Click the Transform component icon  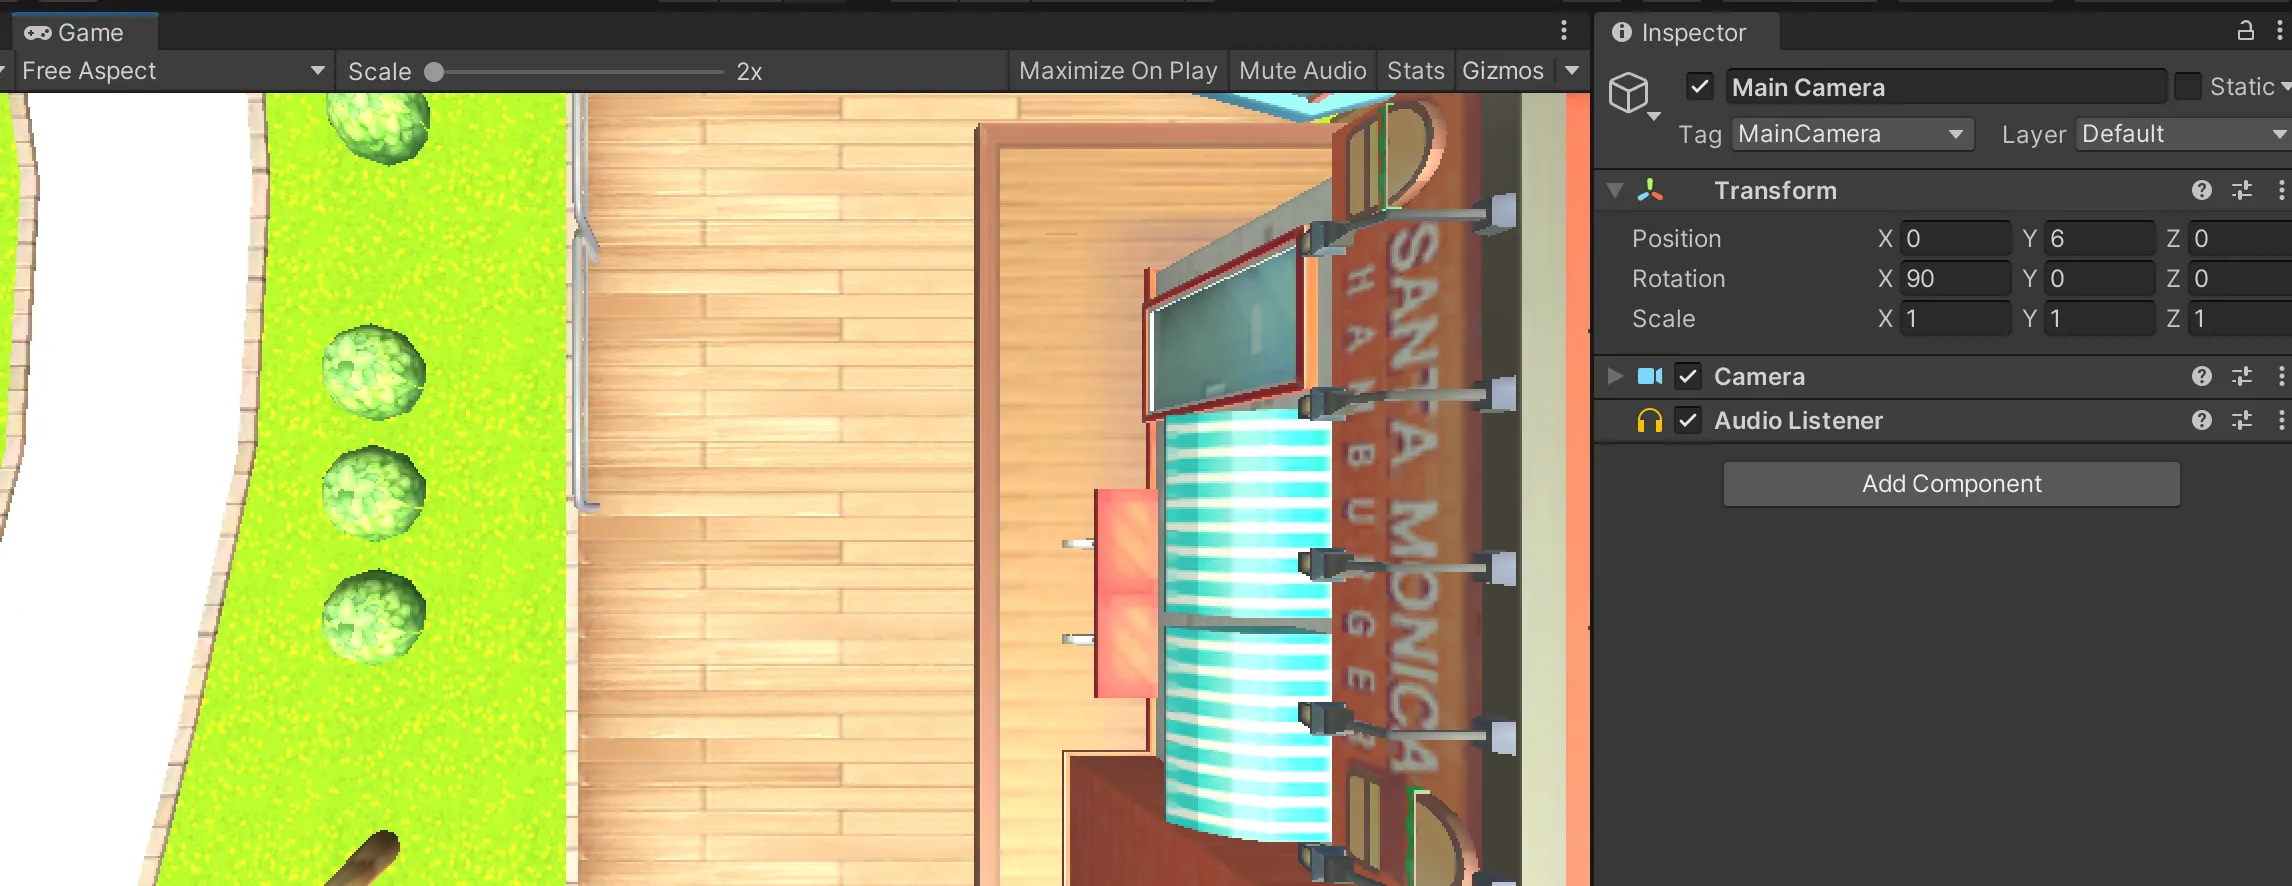(x=1650, y=190)
